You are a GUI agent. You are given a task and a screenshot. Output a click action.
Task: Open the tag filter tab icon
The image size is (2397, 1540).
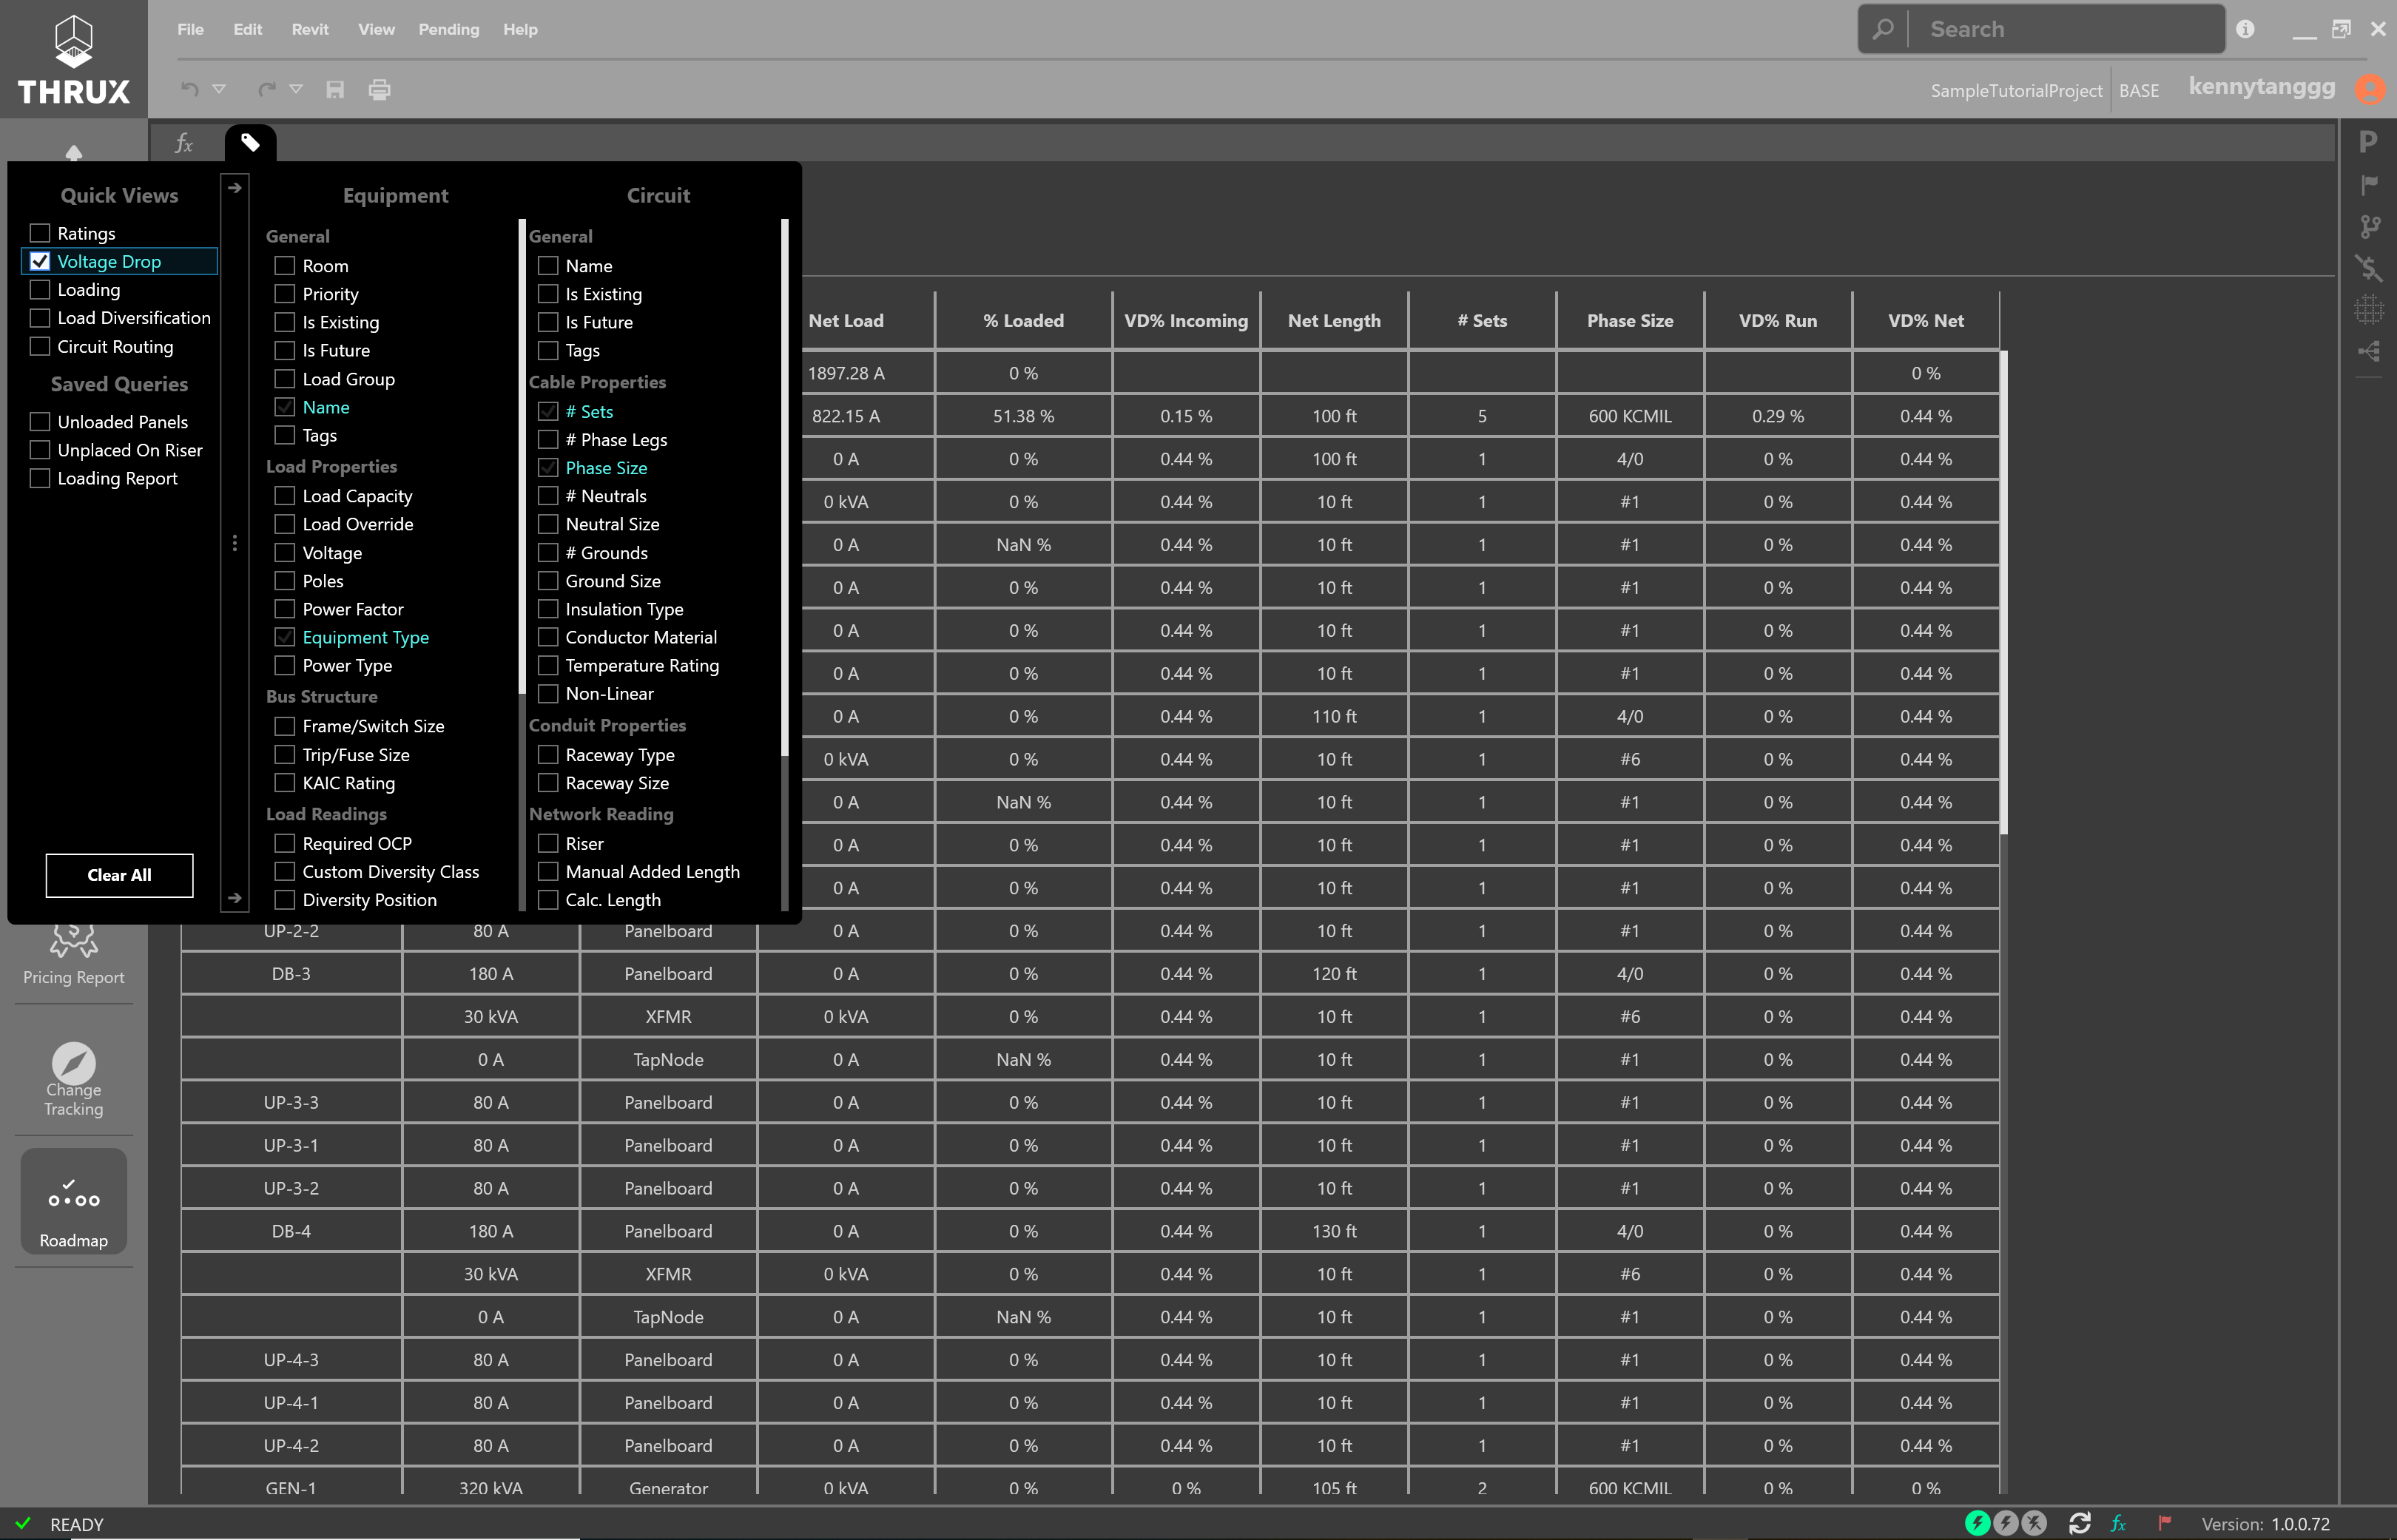[x=250, y=143]
